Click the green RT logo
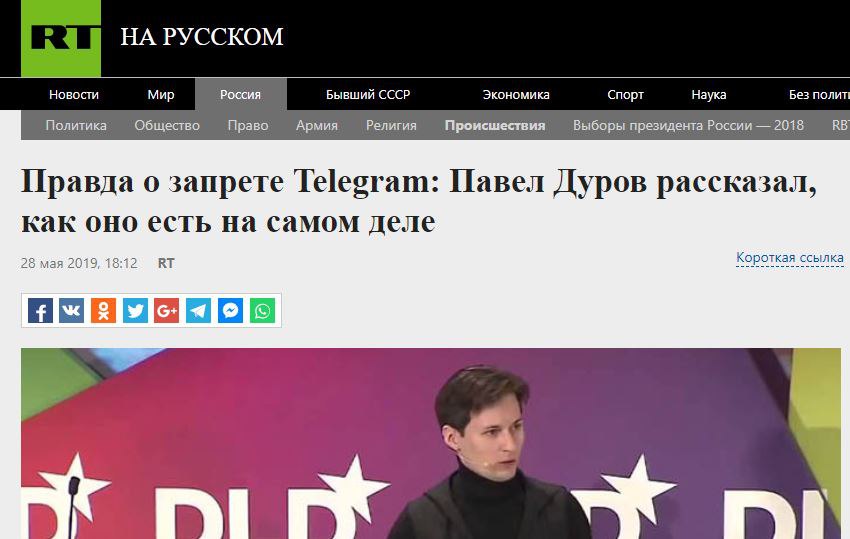850x539 pixels. point(61,38)
